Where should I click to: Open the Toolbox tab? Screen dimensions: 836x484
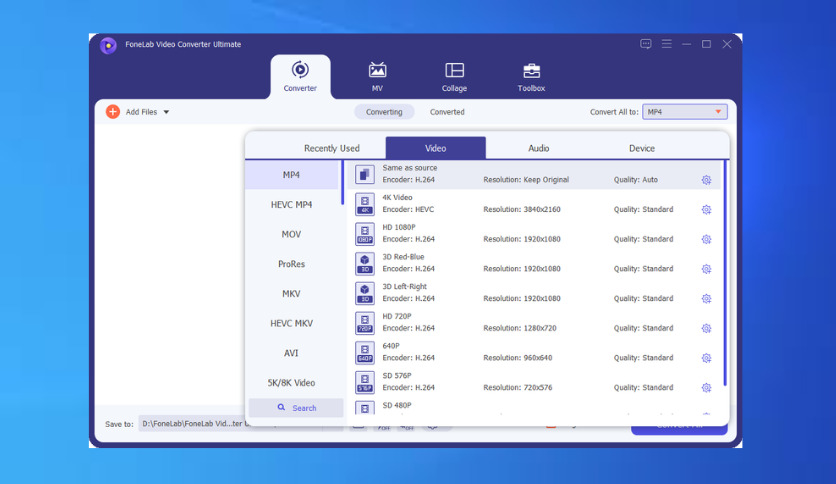(531, 77)
